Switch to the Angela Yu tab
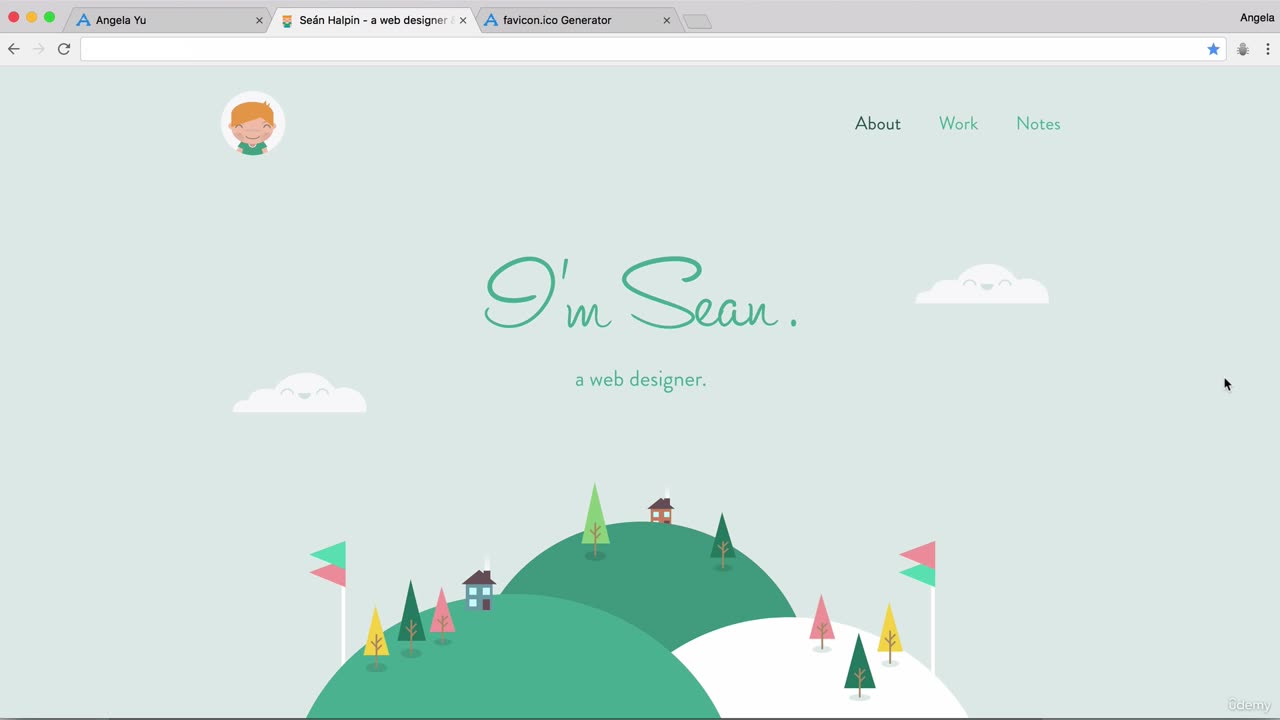The image size is (1280, 720). (x=168, y=20)
